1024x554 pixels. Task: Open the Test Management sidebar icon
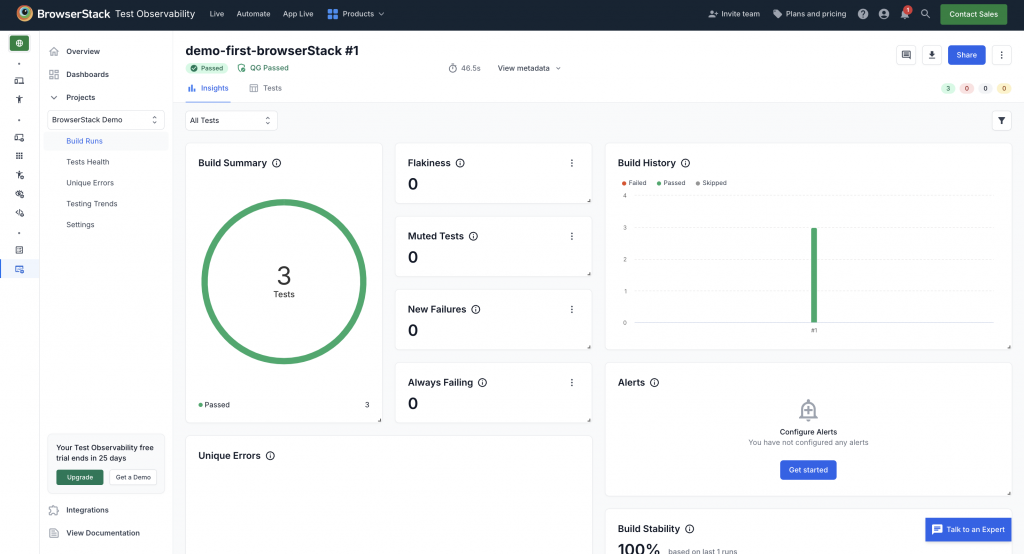(x=19, y=250)
